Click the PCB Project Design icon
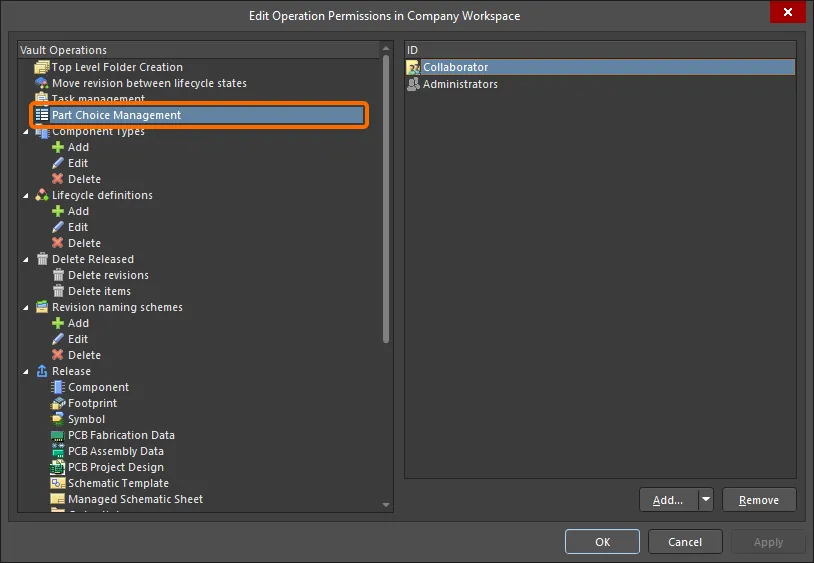The width and height of the screenshot is (814, 563). [x=58, y=468]
